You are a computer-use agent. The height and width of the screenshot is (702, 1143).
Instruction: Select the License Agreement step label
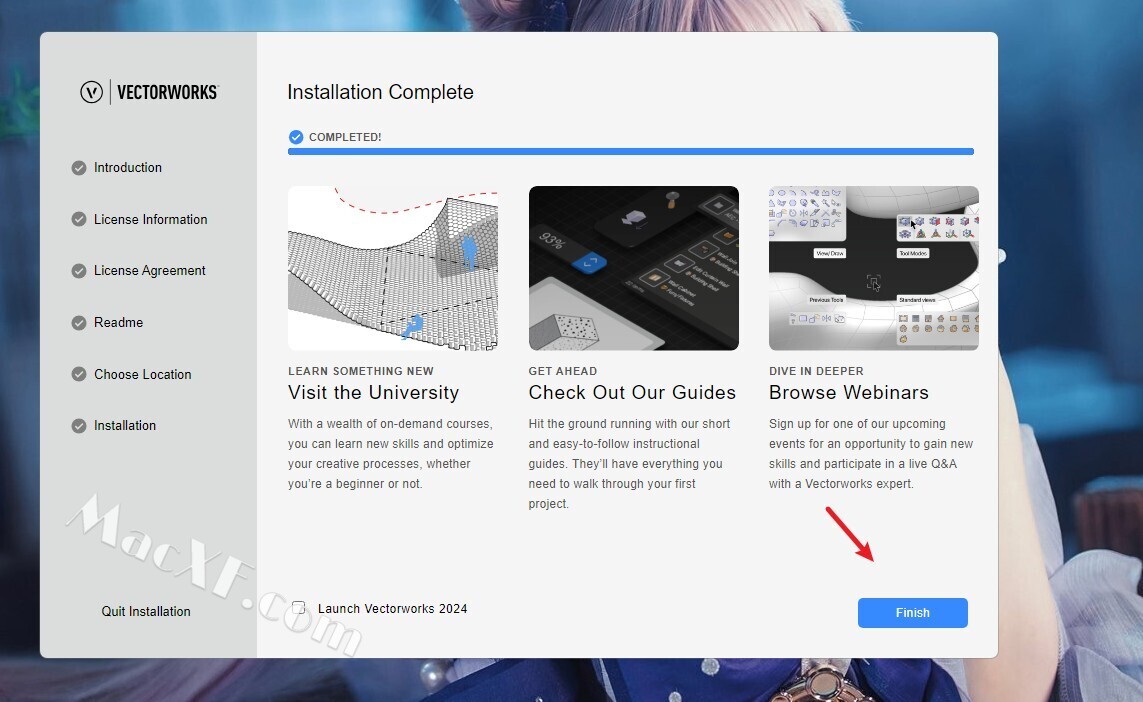(149, 270)
